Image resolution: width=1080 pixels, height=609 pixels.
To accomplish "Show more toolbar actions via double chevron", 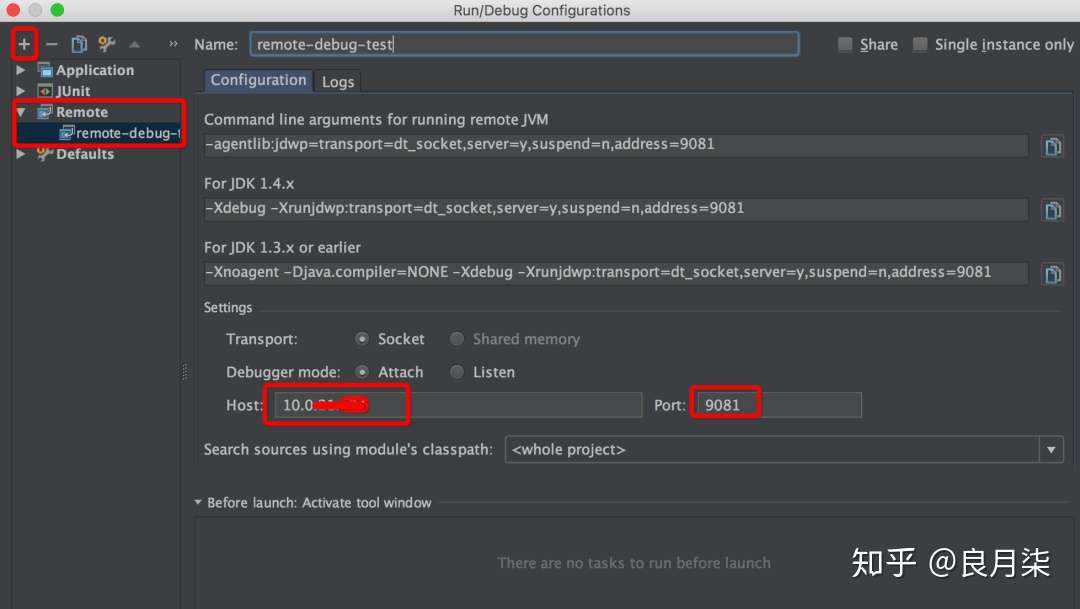I will coord(173,44).
